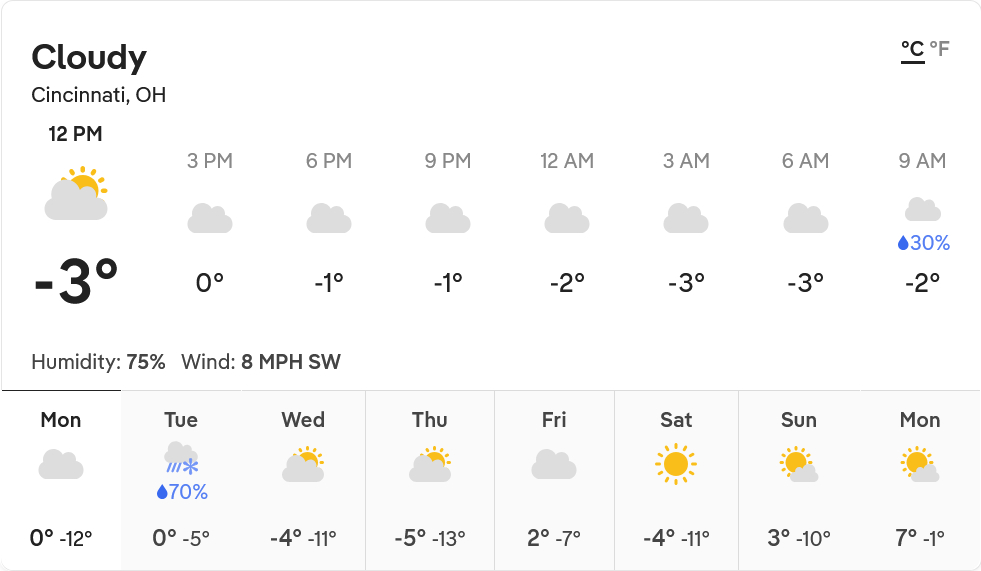Click the partly cloudy icon for 12 PM

(76, 194)
